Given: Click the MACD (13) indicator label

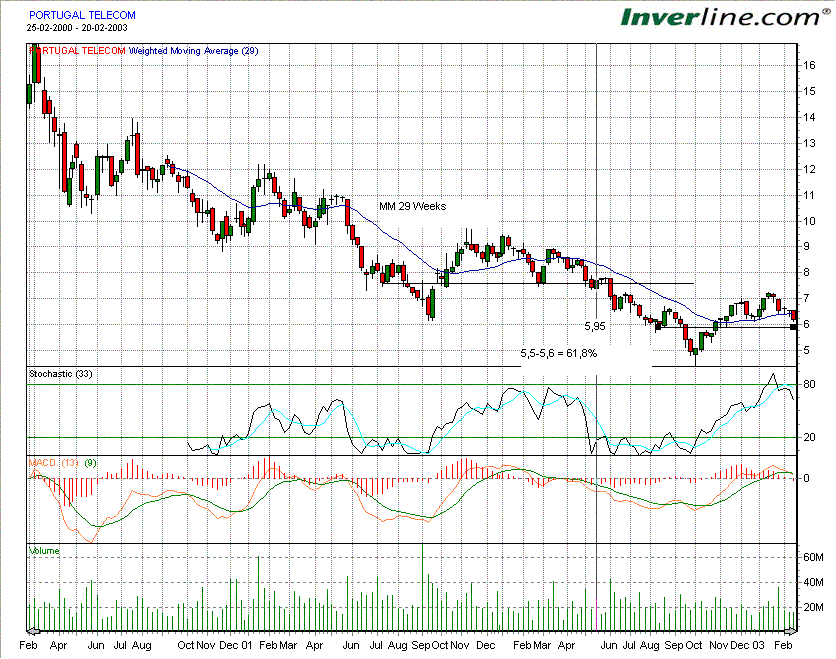Looking at the screenshot, I should [54, 463].
